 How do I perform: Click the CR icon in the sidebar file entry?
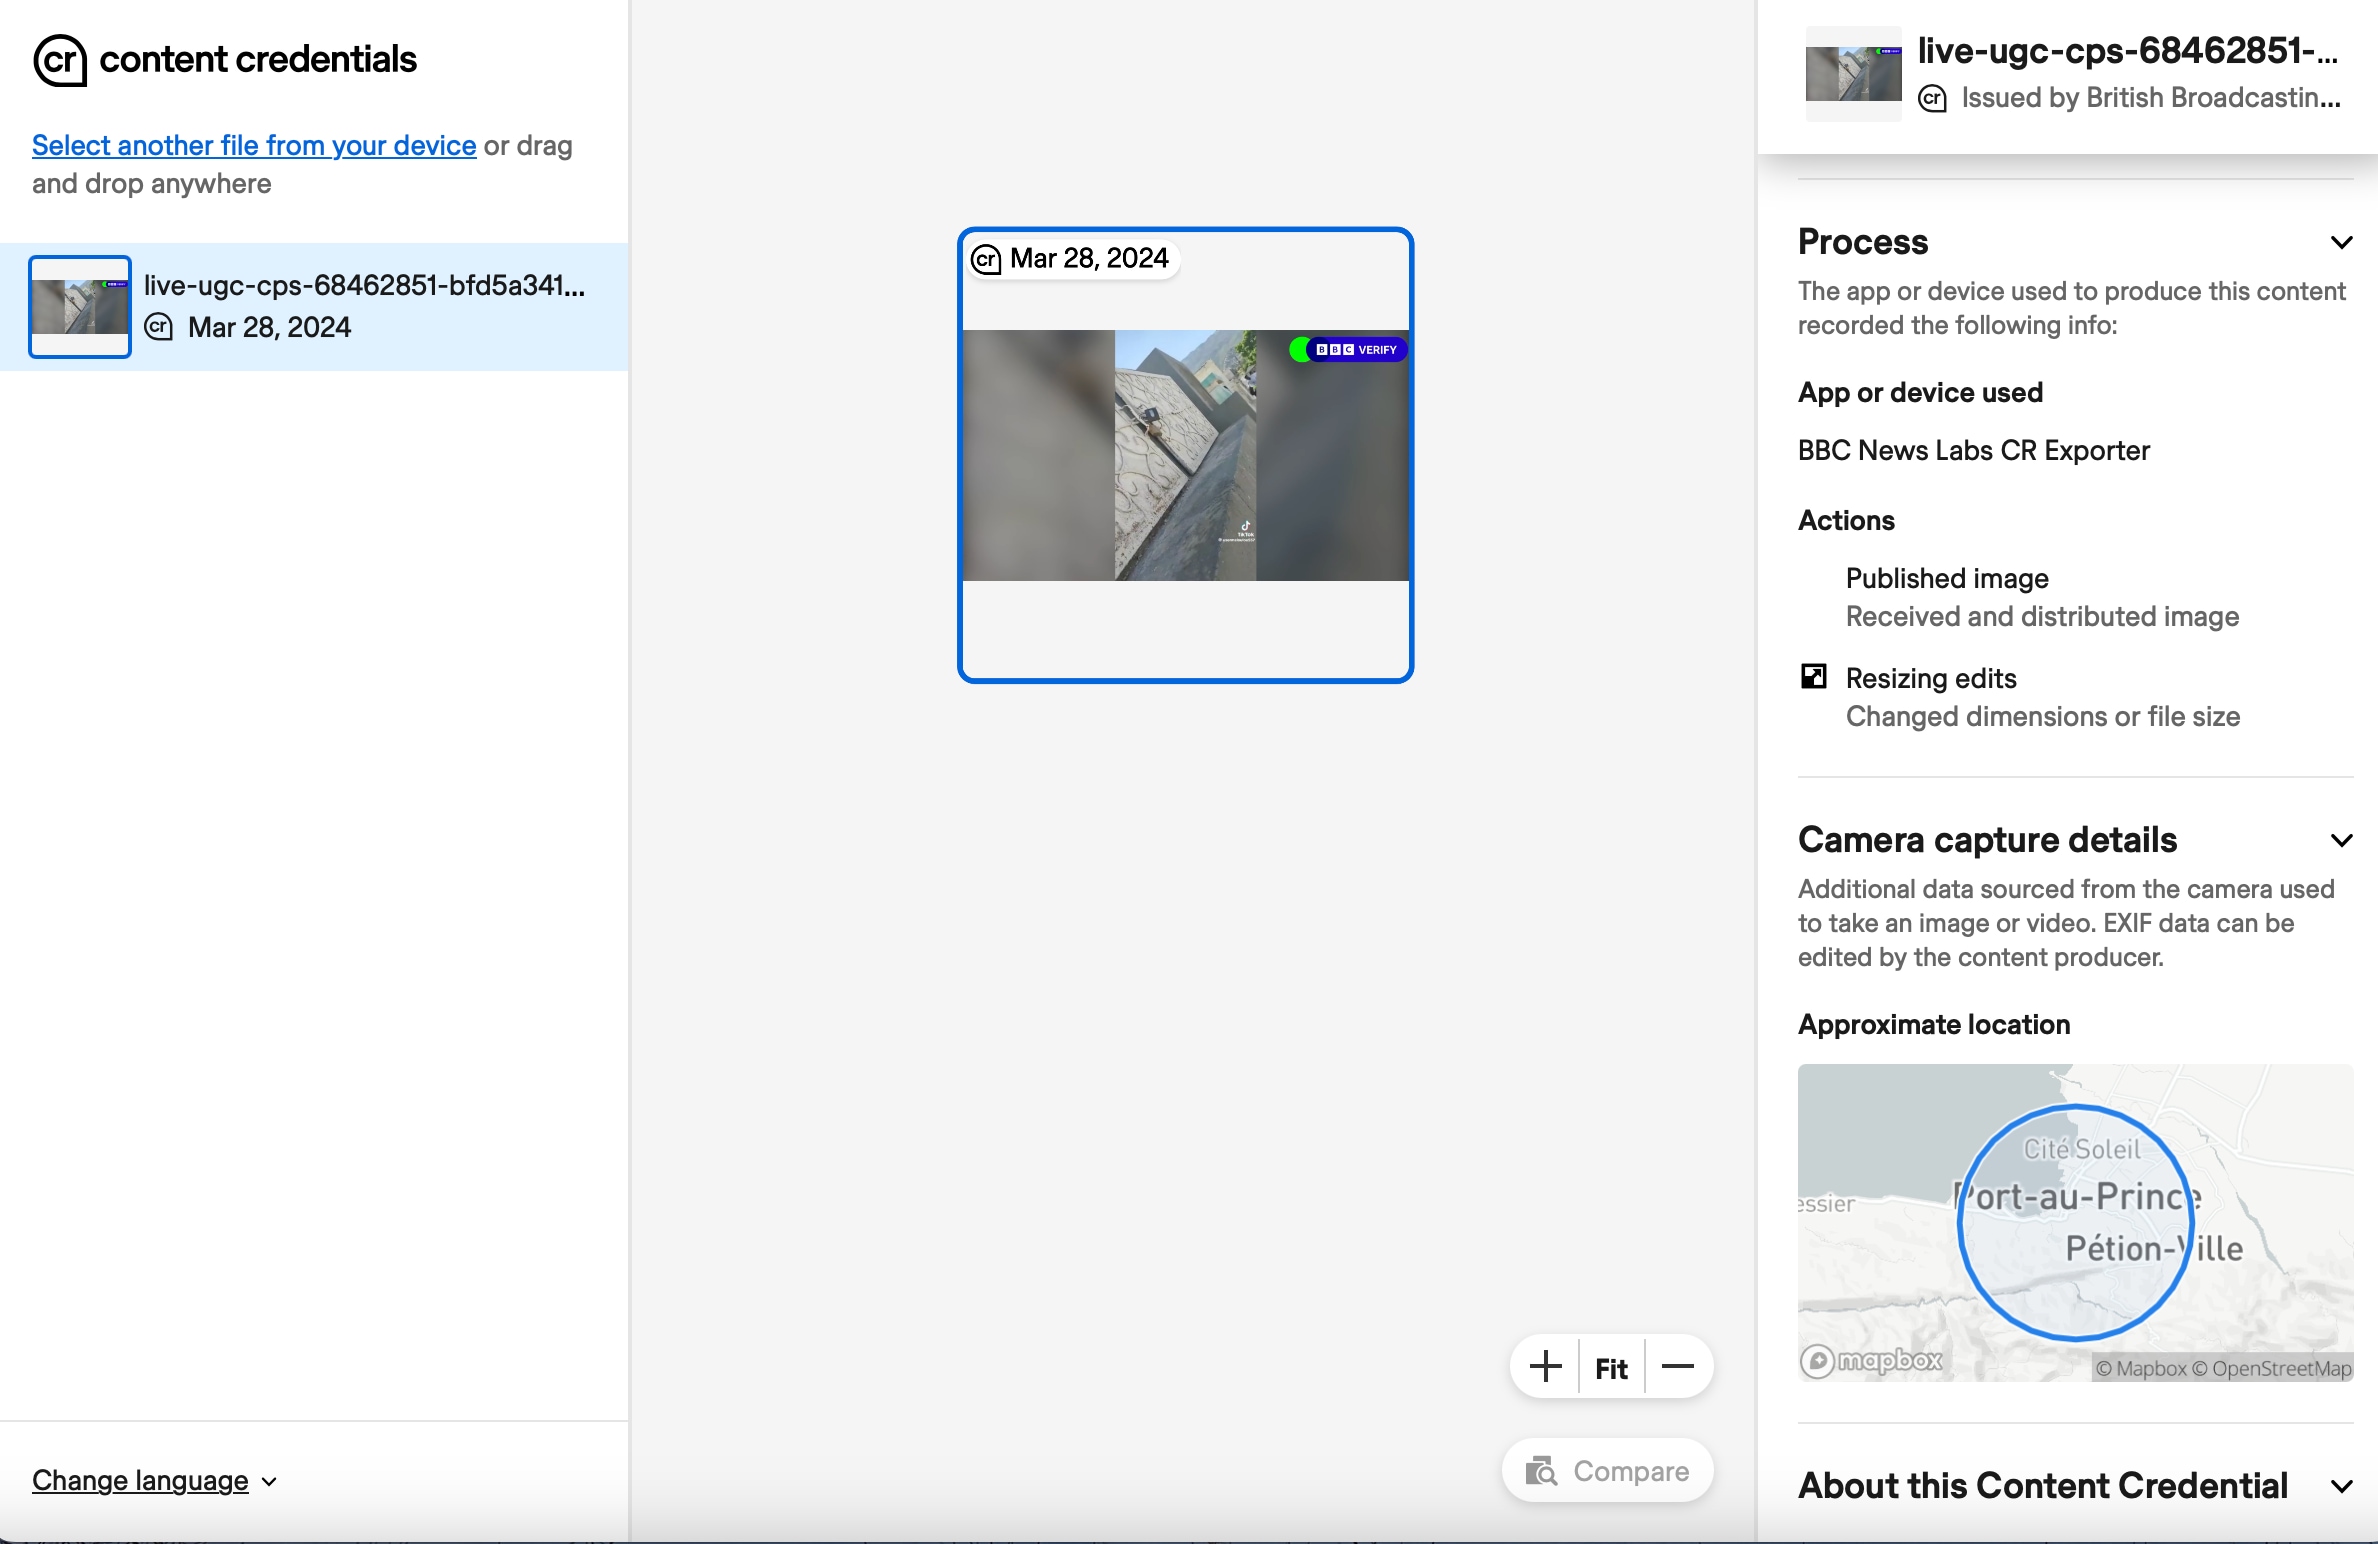coord(160,327)
